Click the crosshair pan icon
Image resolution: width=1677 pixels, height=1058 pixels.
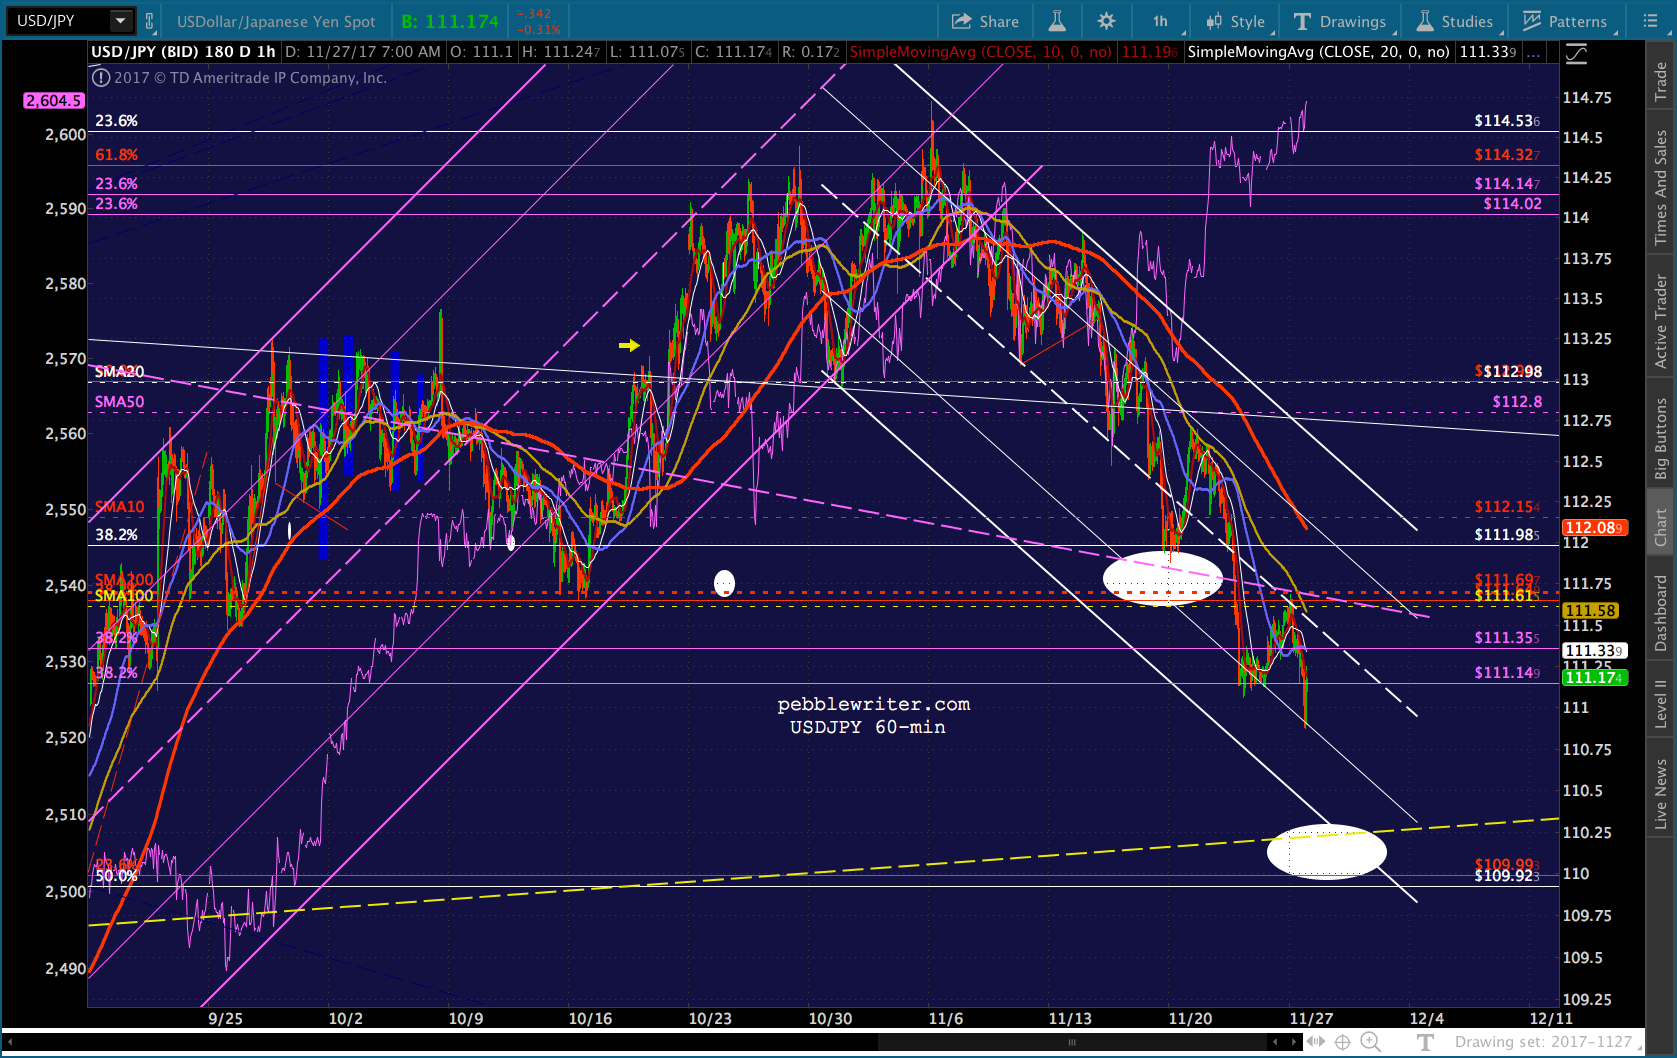point(1342,1042)
